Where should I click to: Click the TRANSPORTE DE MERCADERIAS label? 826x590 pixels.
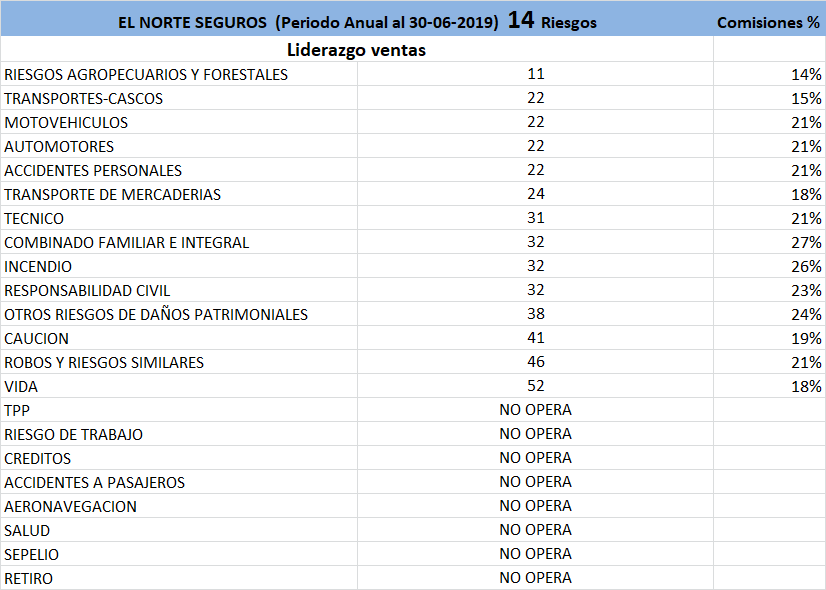pyautogui.click(x=112, y=195)
